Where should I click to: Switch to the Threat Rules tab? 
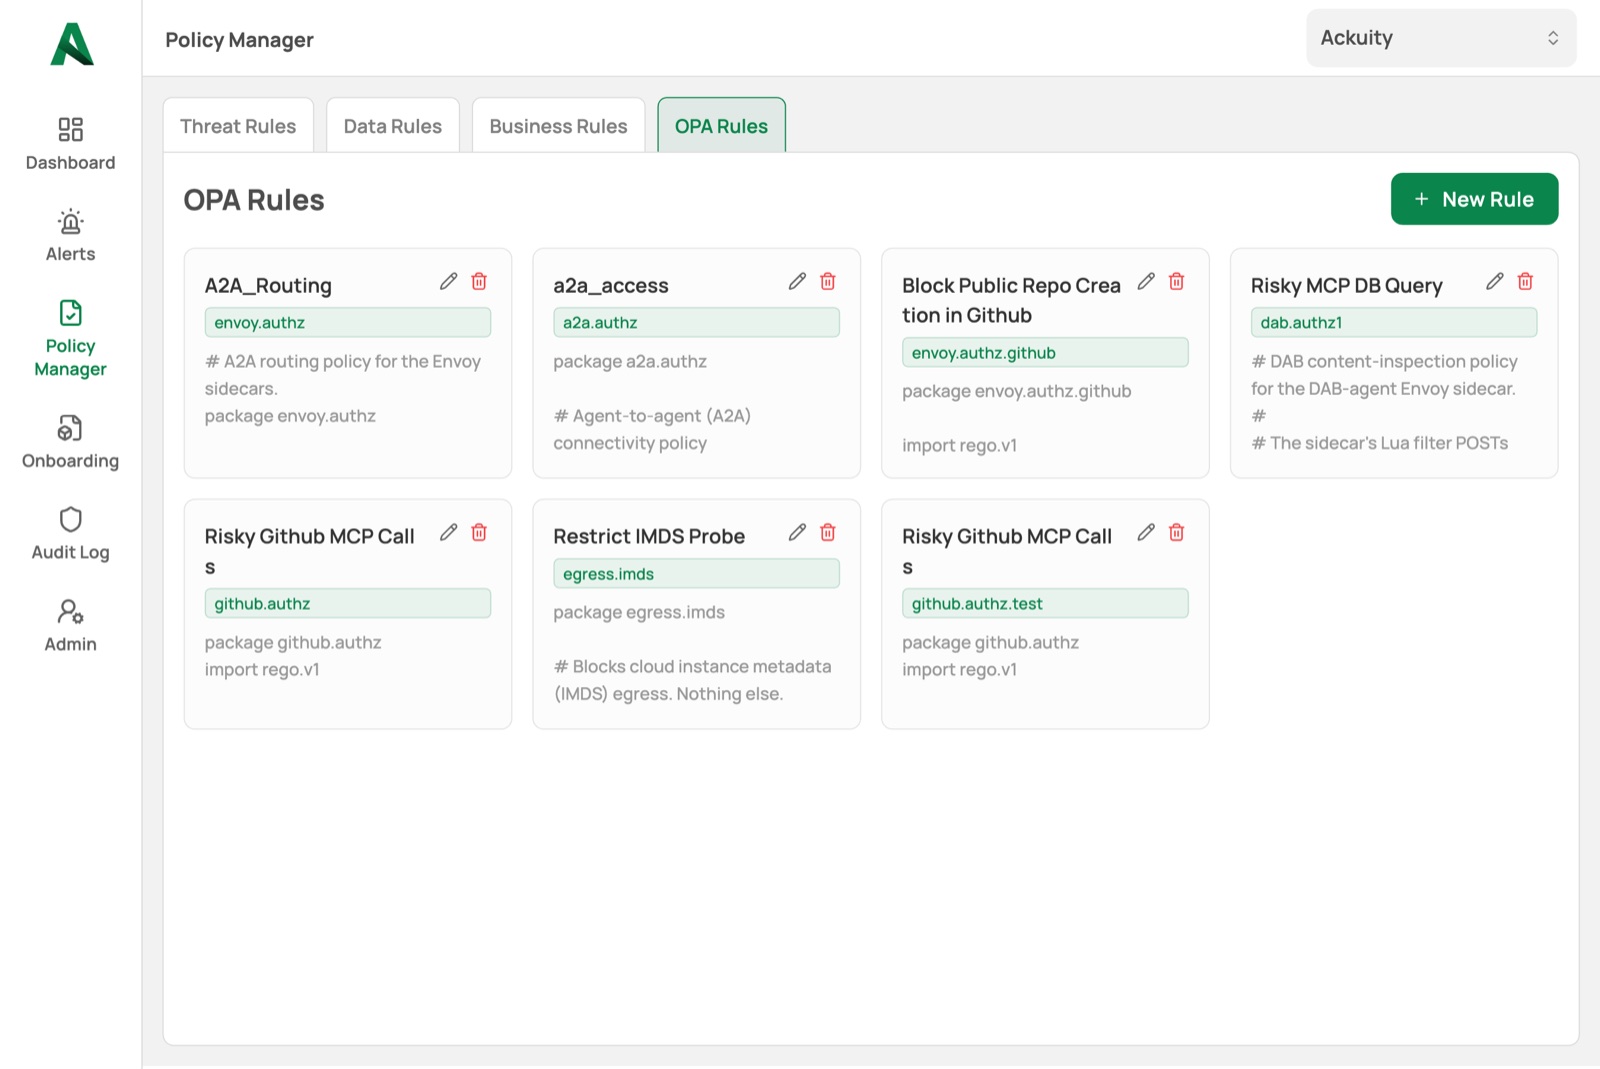238,126
